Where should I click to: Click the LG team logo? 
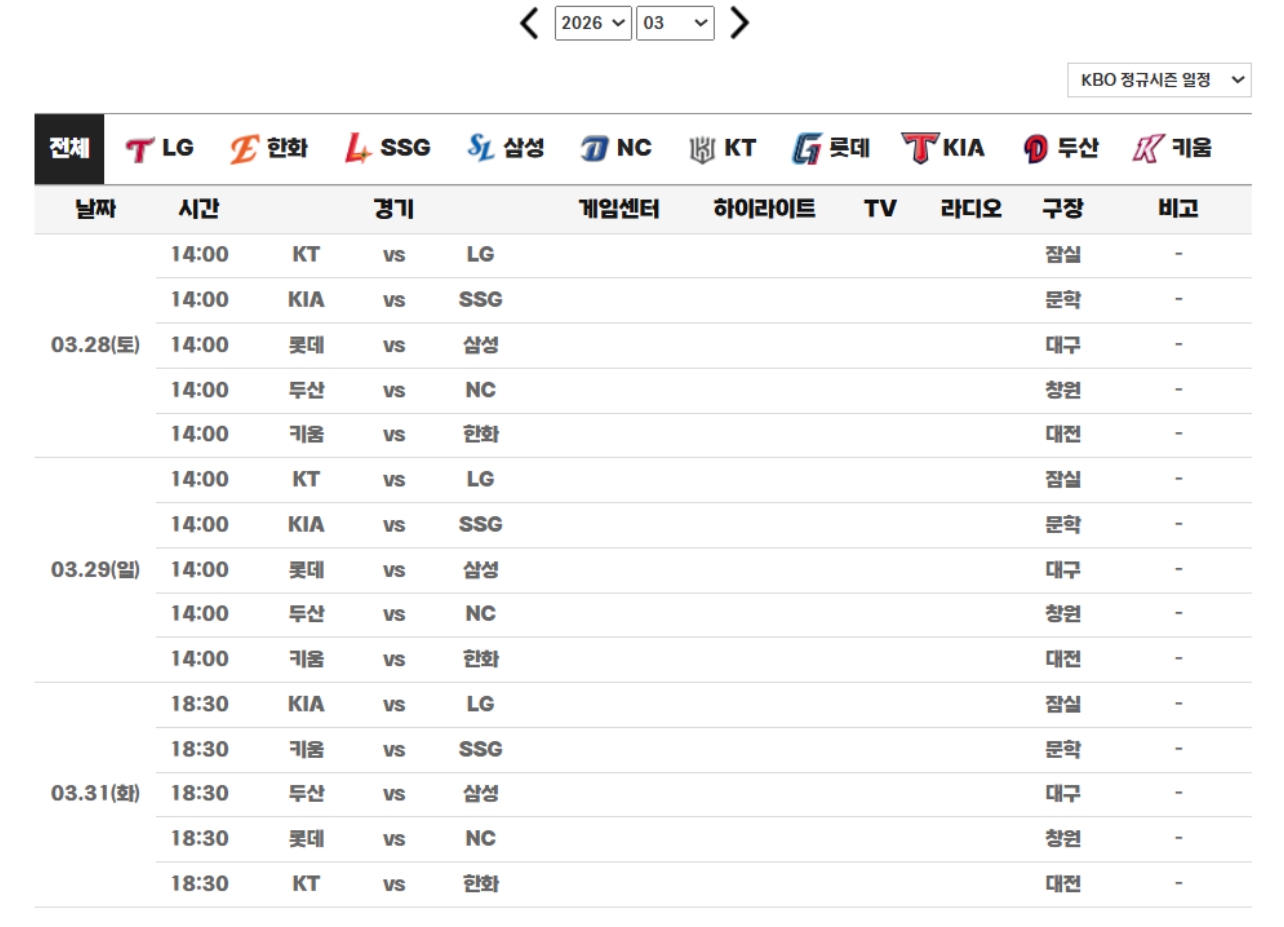pos(140,150)
